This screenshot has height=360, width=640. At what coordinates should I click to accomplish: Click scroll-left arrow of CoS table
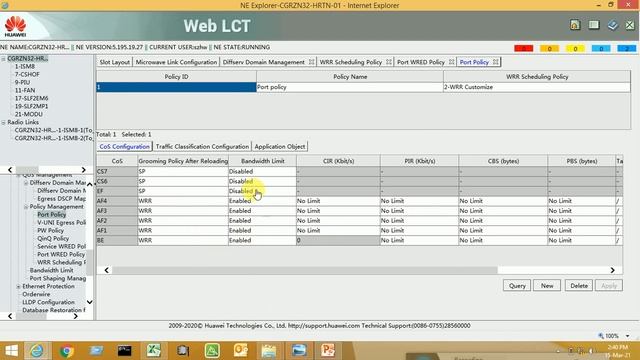pyautogui.click(x=107, y=270)
